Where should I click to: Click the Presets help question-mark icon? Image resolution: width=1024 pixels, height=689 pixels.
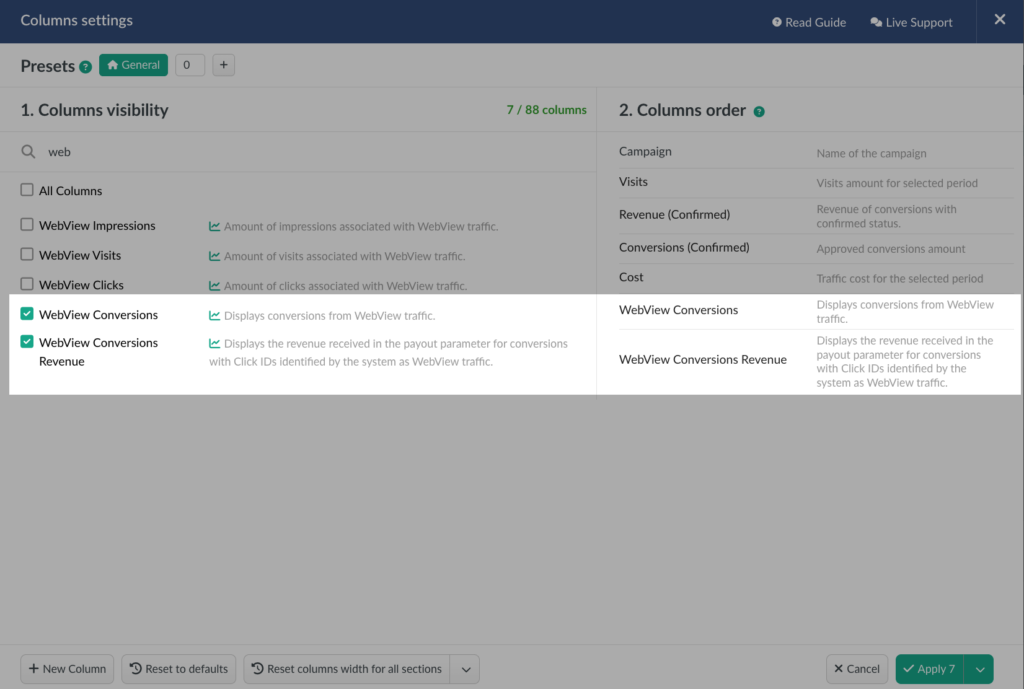(x=86, y=67)
